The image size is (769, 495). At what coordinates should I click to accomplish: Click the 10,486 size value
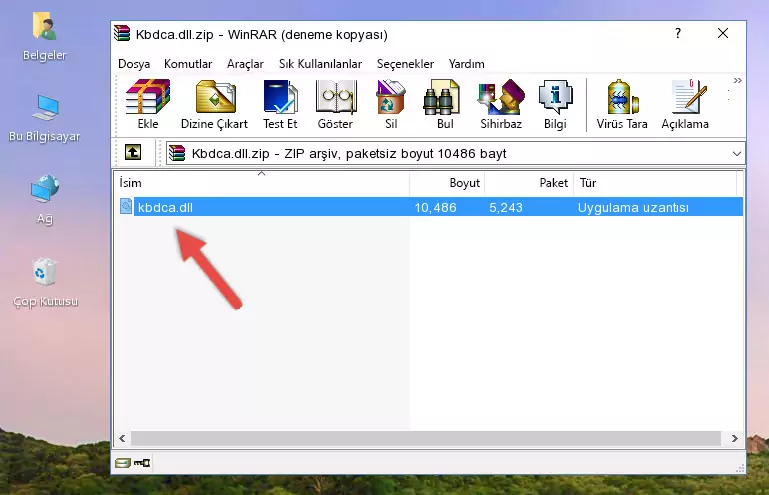coord(436,208)
